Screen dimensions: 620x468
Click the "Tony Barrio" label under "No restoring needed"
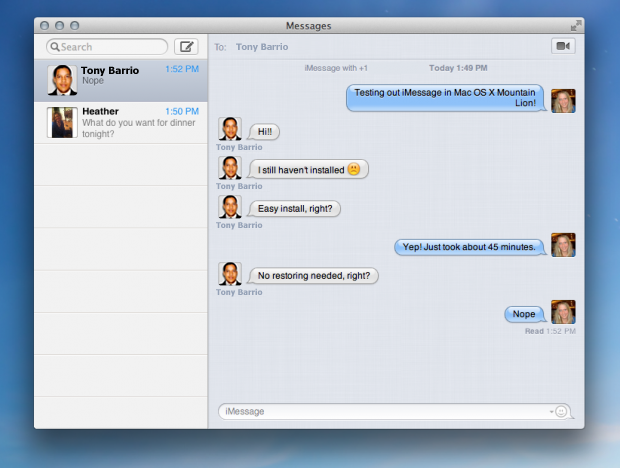click(239, 292)
